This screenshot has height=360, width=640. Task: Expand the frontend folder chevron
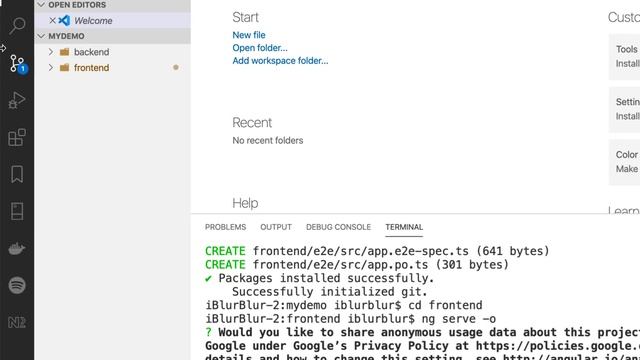click(x=51, y=67)
